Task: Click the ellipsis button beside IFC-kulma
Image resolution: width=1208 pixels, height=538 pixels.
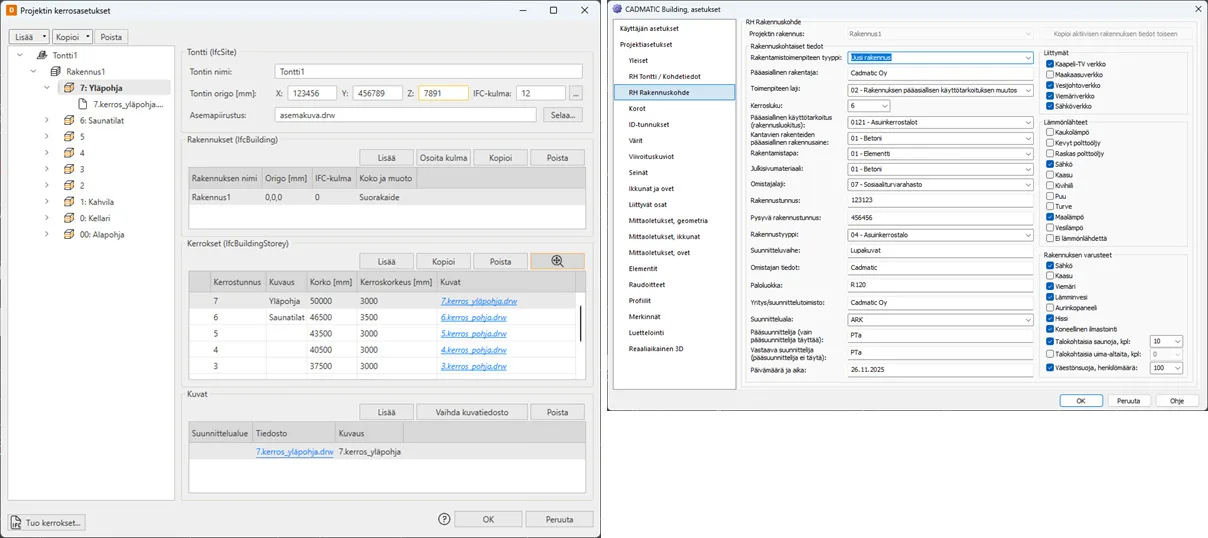Action: point(576,93)
